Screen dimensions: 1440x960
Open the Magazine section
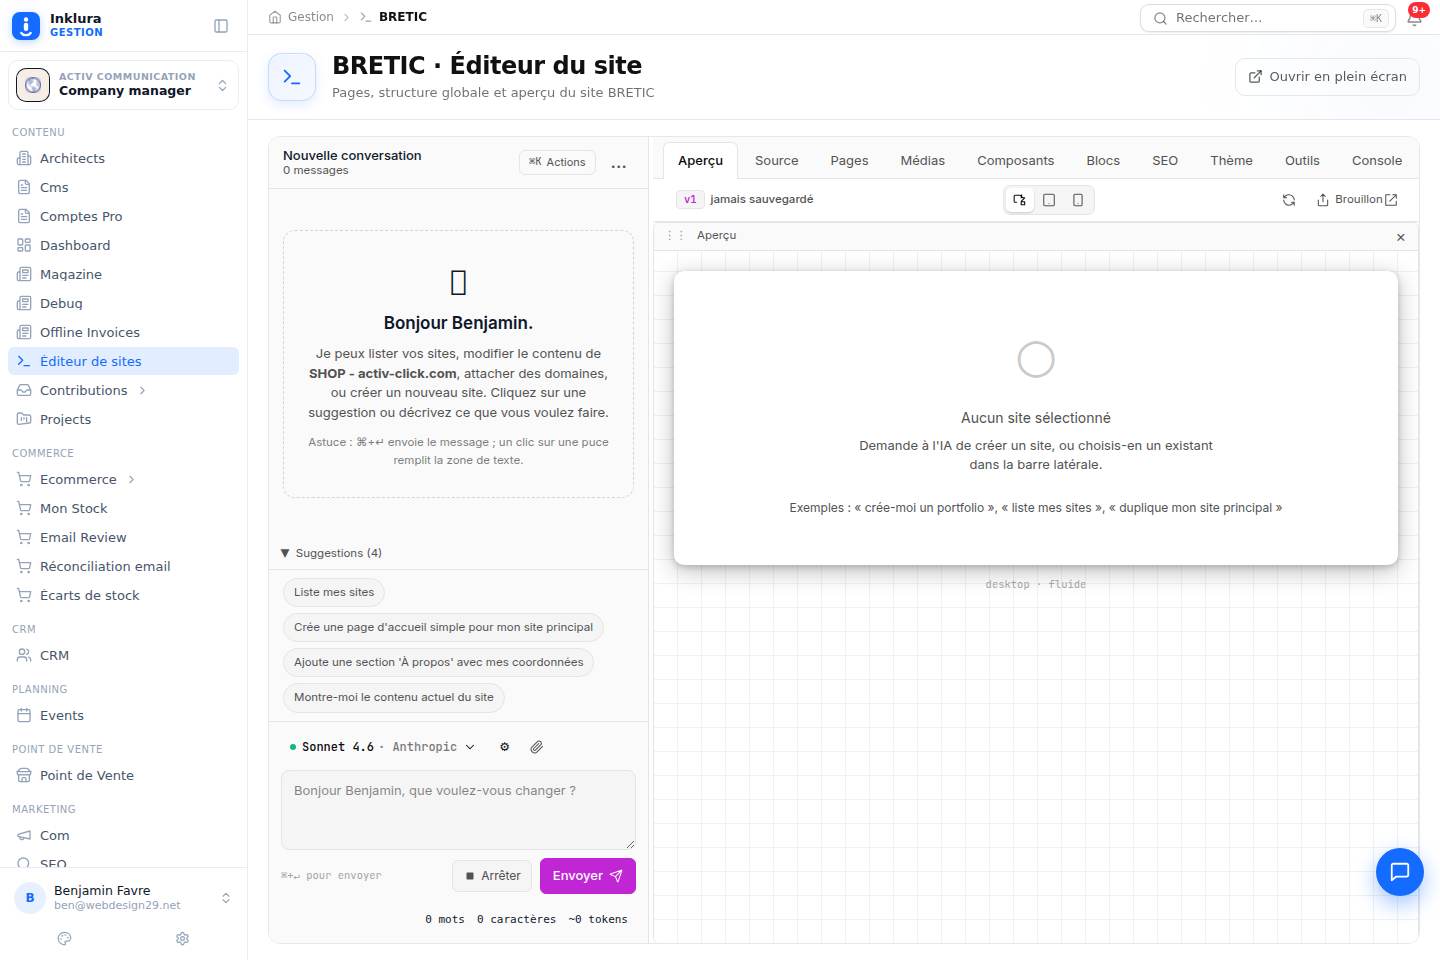pyautogui.click(x=123, y=274)
